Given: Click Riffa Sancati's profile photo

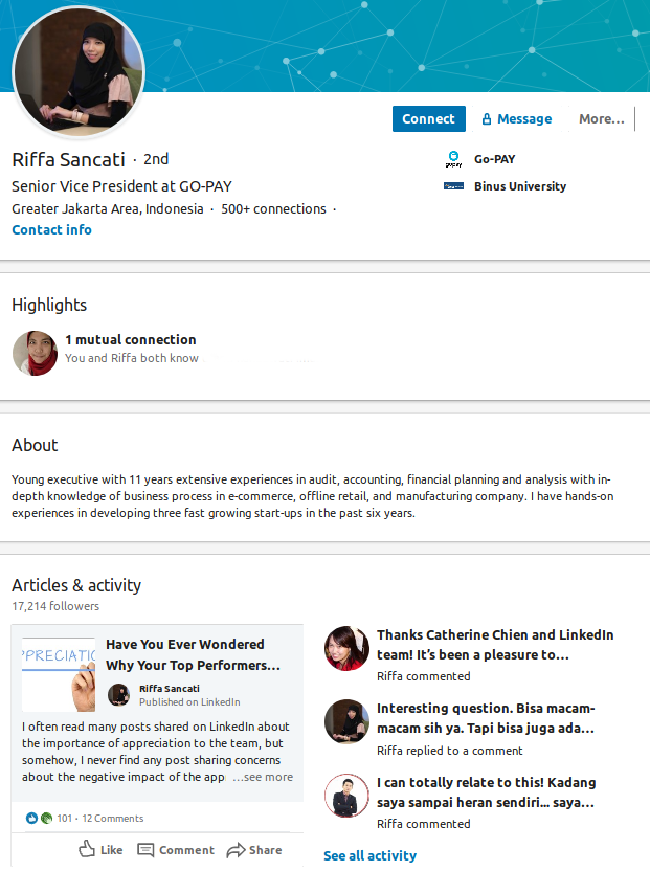Looking at the screenshot, I should pyautogui.click(x=78, y=71).
